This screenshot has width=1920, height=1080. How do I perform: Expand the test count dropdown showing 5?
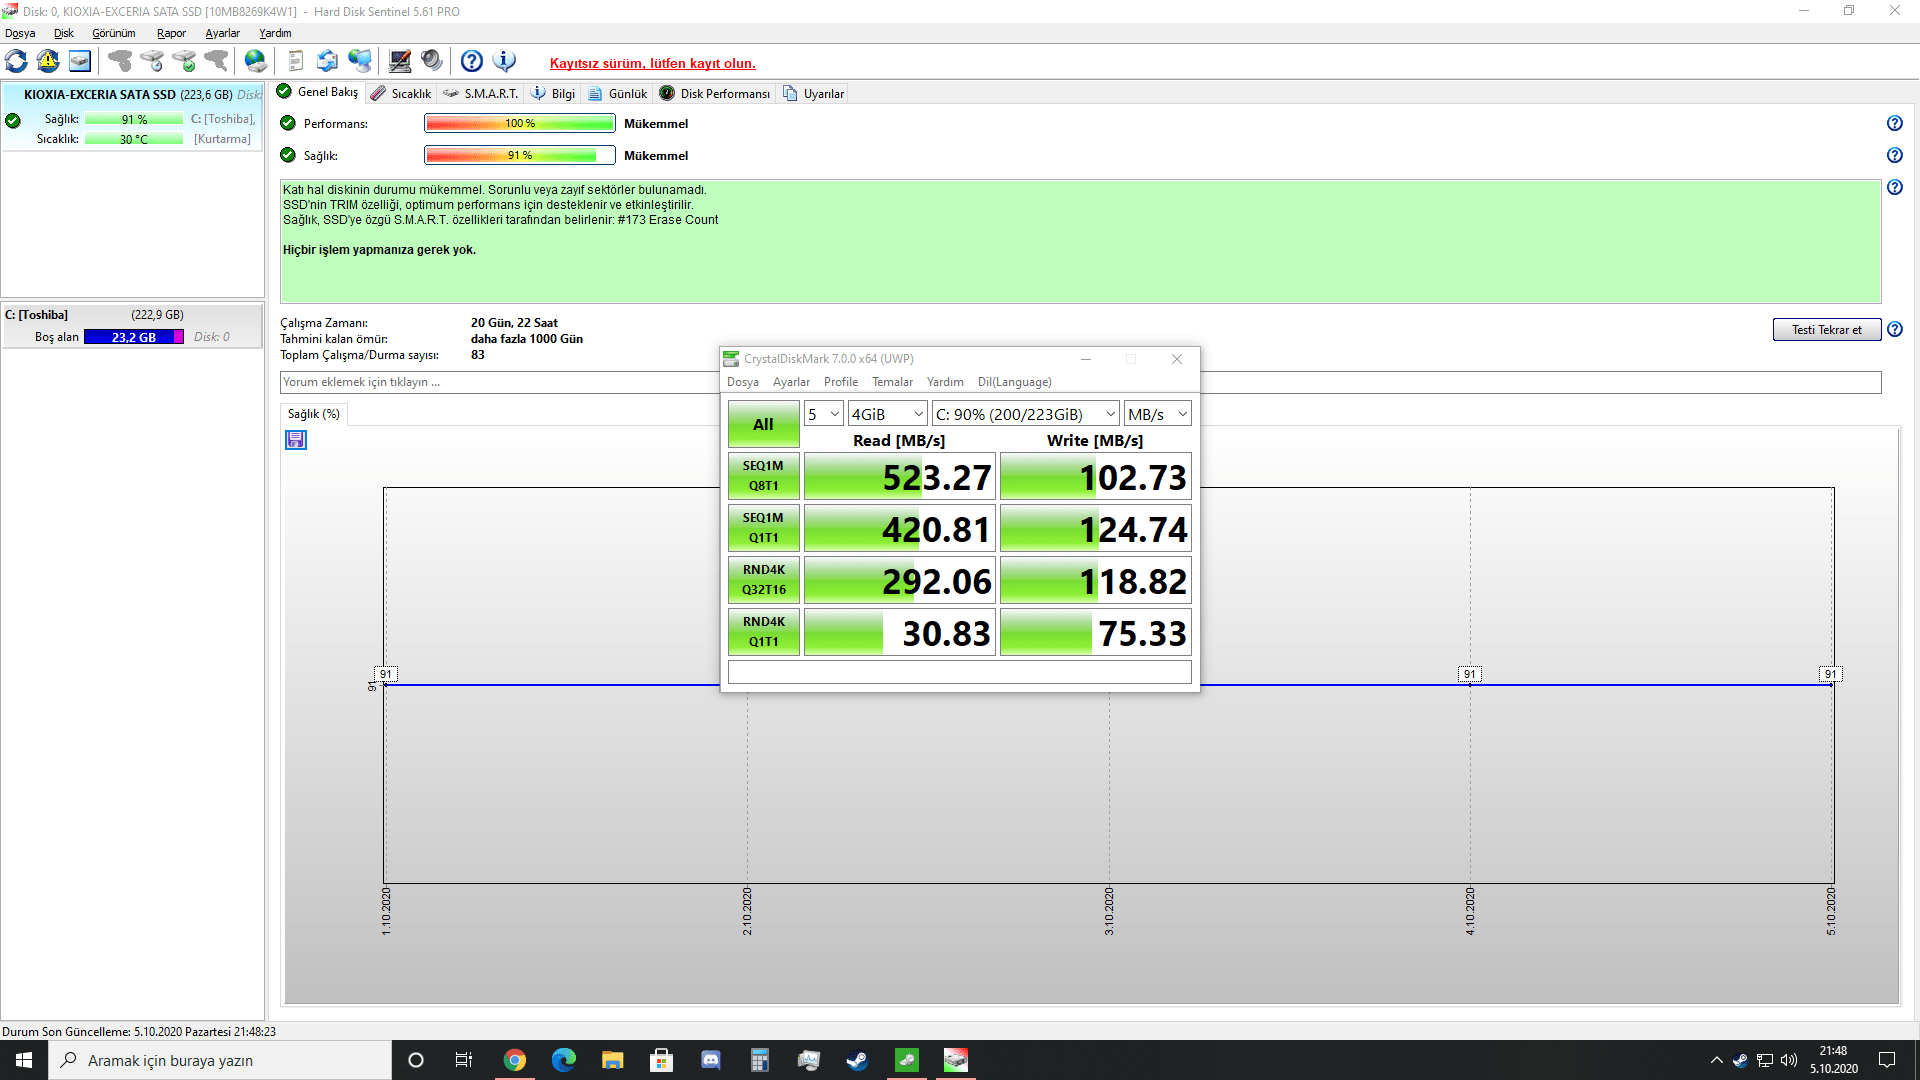point(824,414)
